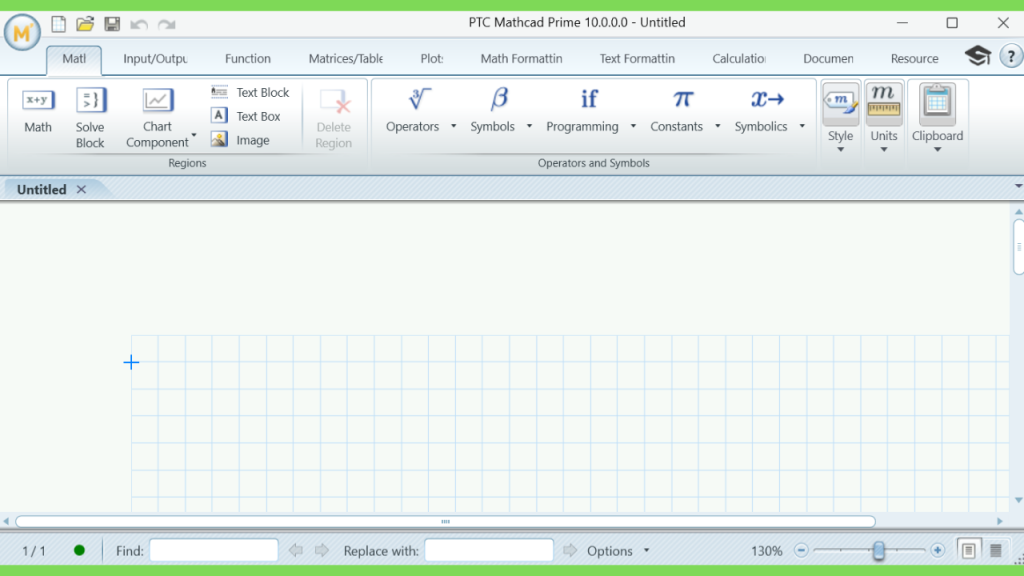Open the Clipboard group
The height and width of the screenshot is (576, 1024).
(938, 118)
